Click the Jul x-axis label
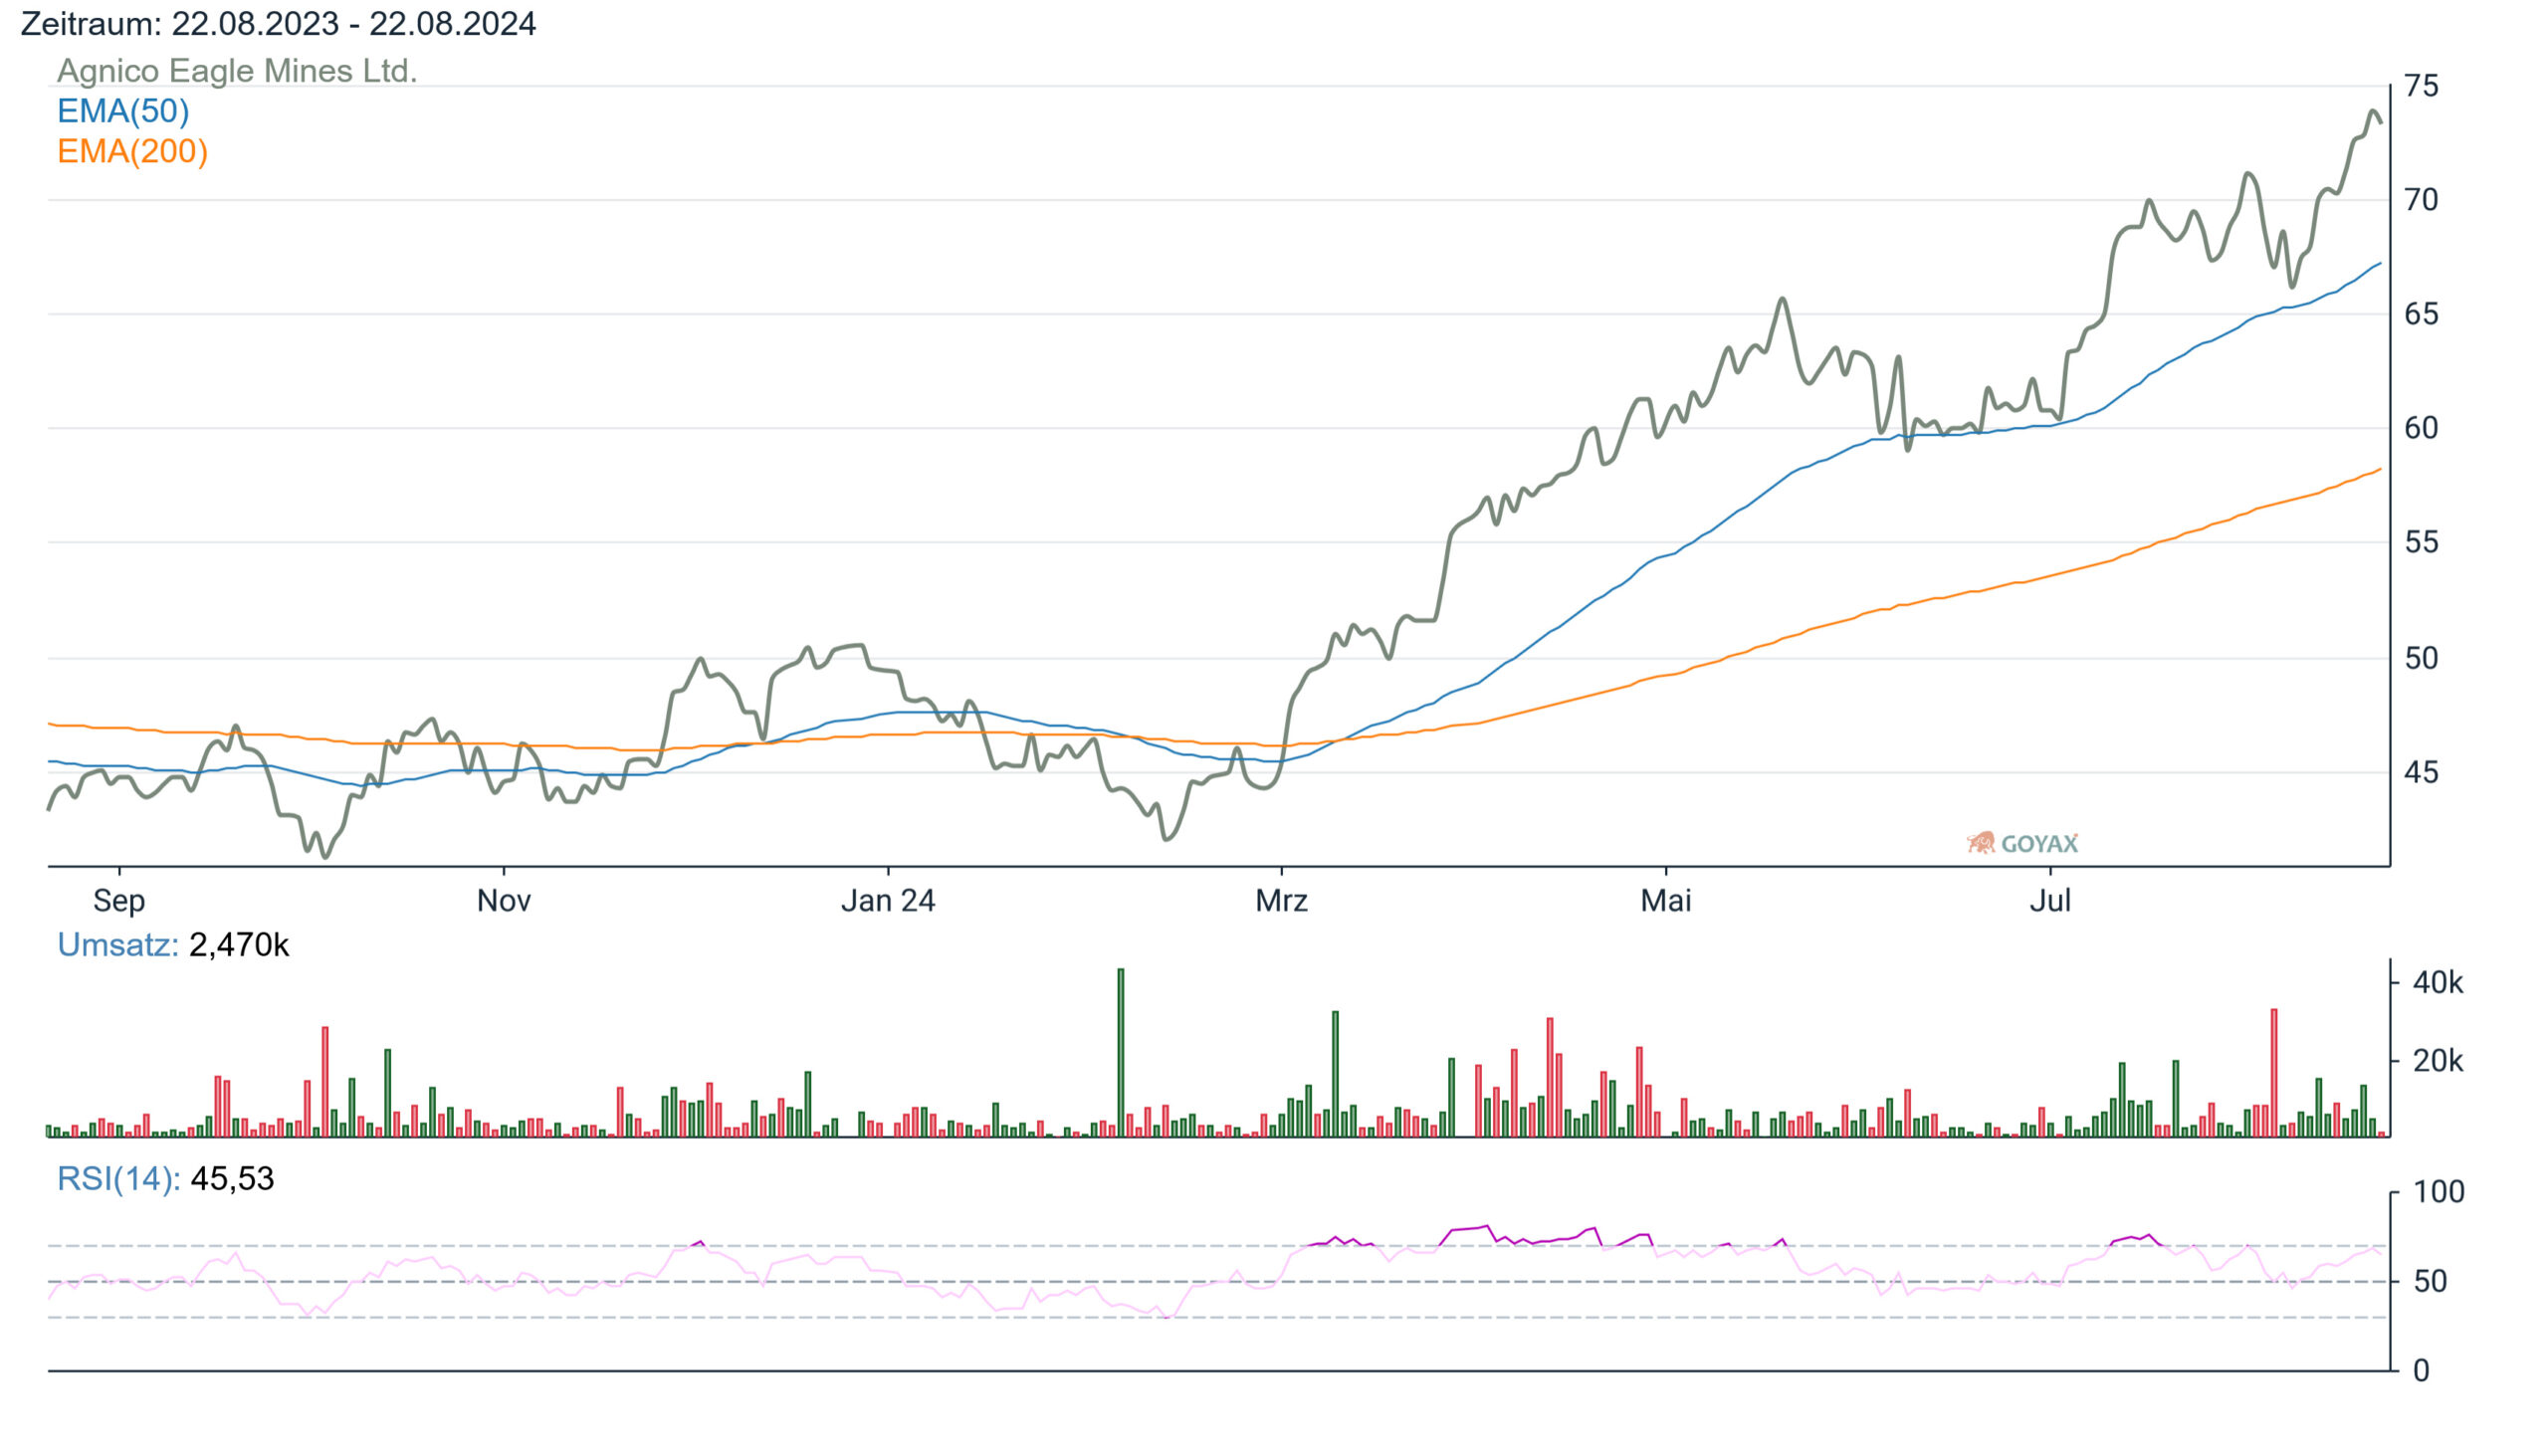The image size is (2548, 1456). 2050,901
